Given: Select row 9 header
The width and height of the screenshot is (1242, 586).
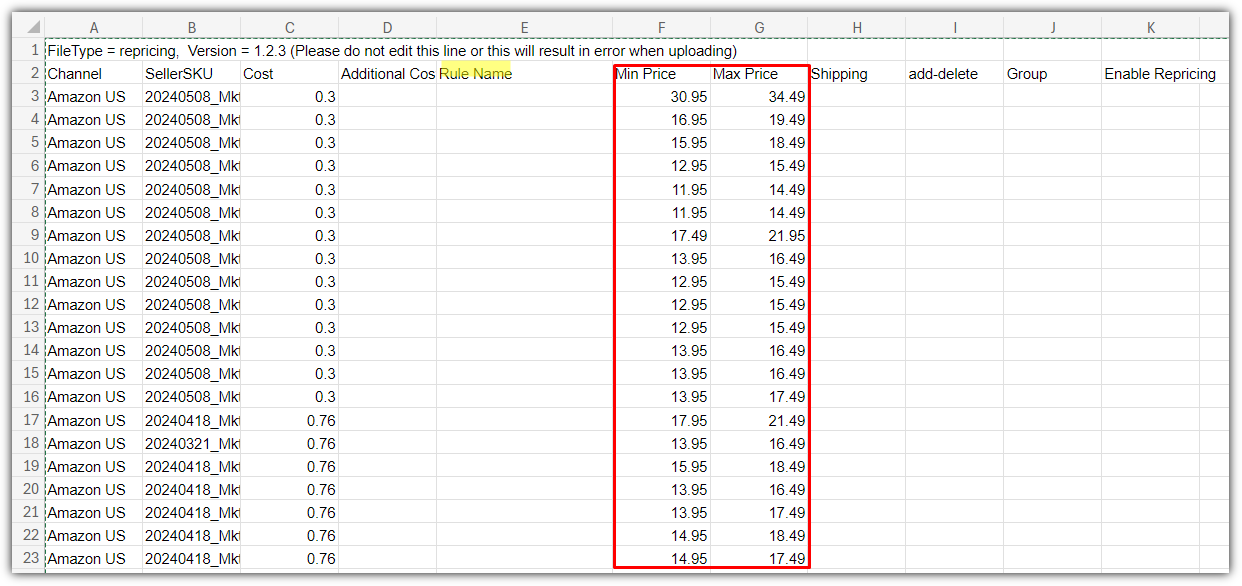Looking at the screenshot, I should 29,235.
